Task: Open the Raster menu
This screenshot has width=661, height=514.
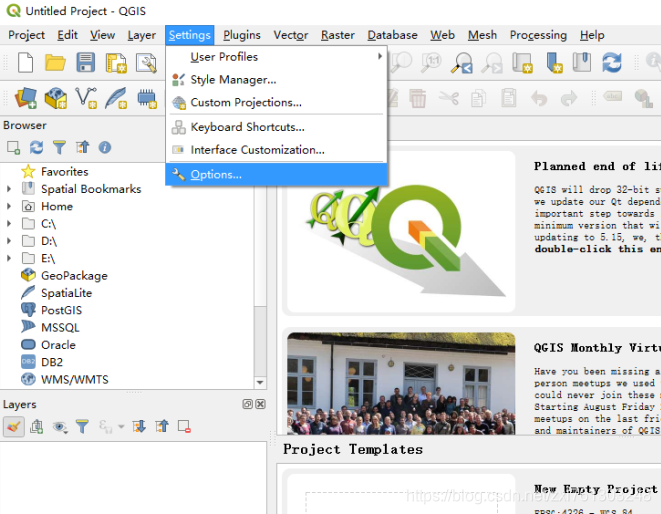Action: 338,35
